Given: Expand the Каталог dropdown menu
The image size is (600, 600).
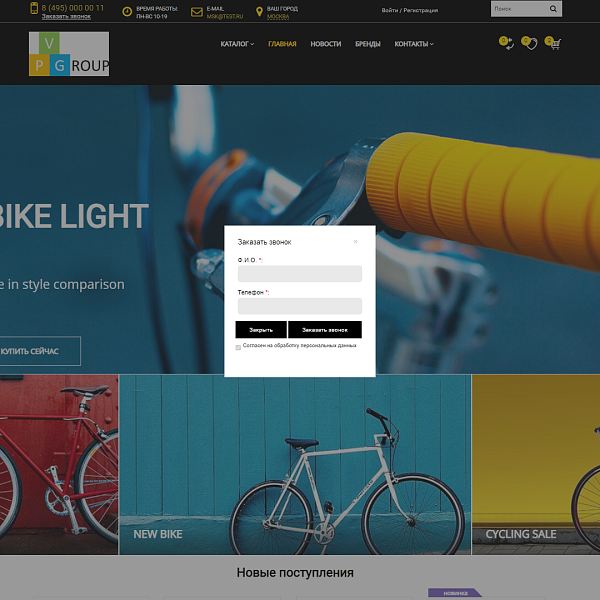Looking at the screenshot, I should 237,44.
